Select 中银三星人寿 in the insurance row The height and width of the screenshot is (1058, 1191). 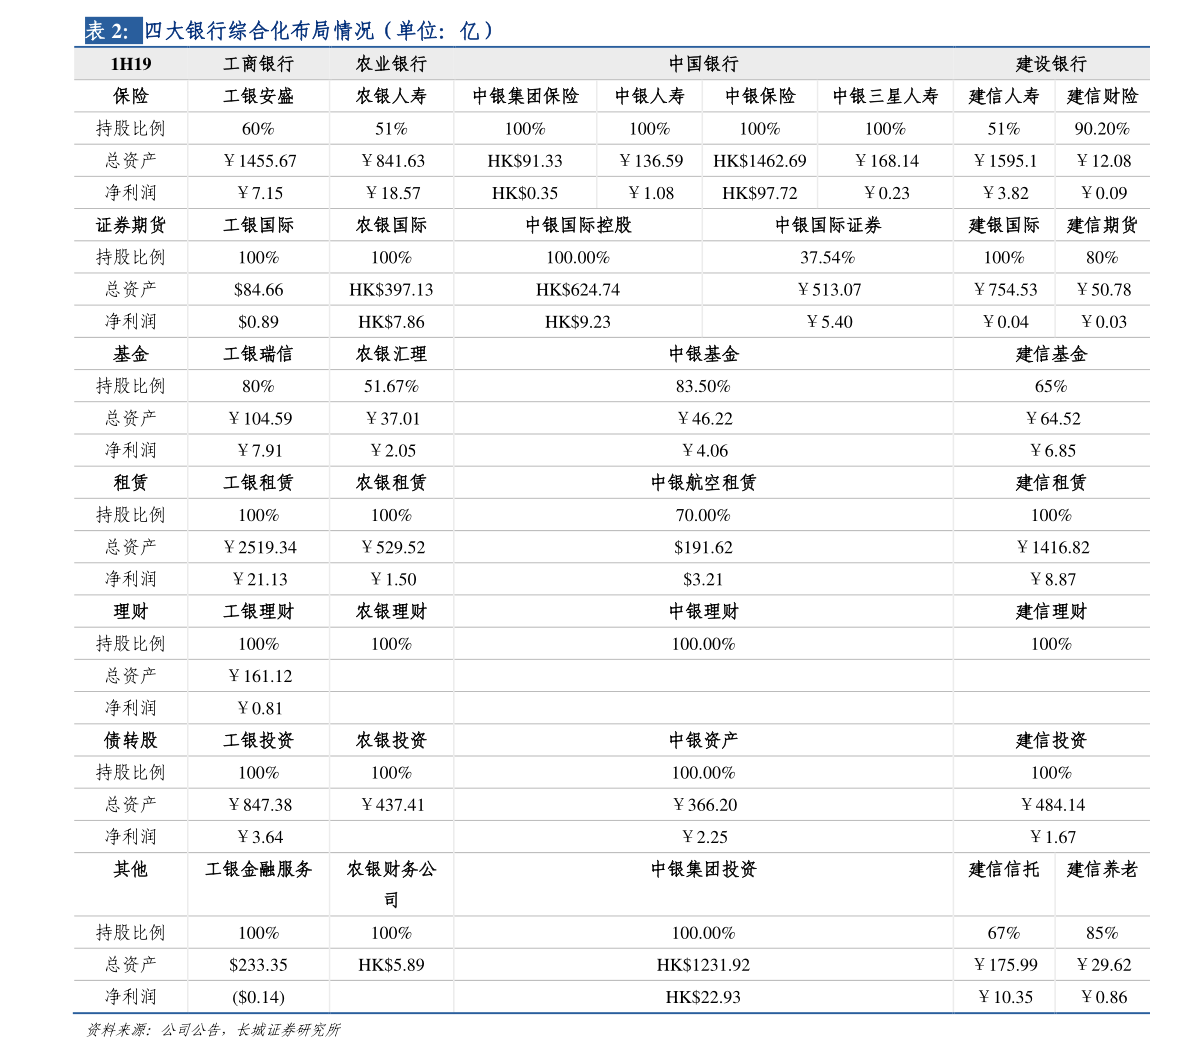(x=885, y=96)
